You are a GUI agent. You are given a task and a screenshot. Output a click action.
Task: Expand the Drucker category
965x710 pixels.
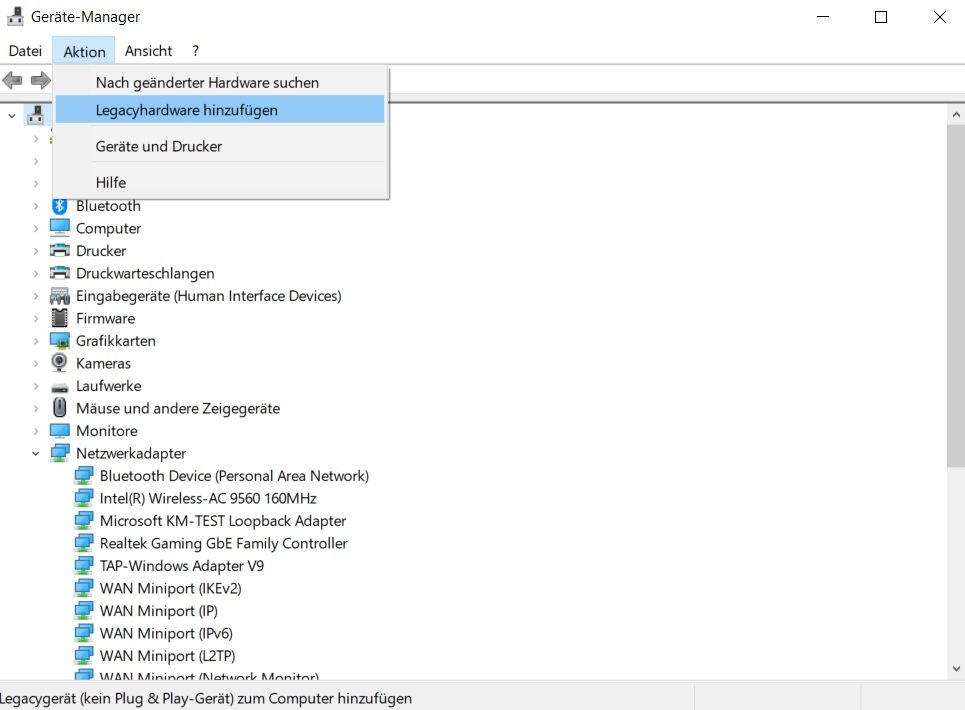pyautogui.click(x=36, y=251)
